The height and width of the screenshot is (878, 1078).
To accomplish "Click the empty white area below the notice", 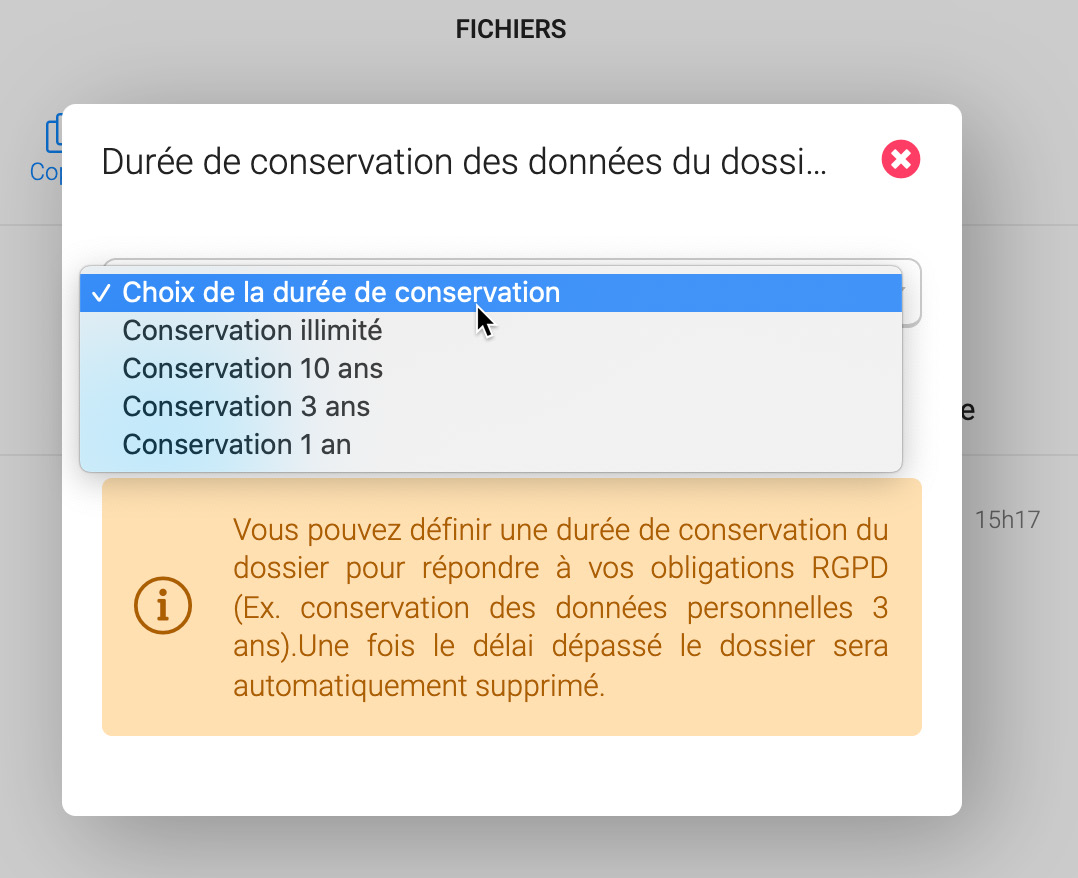I will 511,775.
